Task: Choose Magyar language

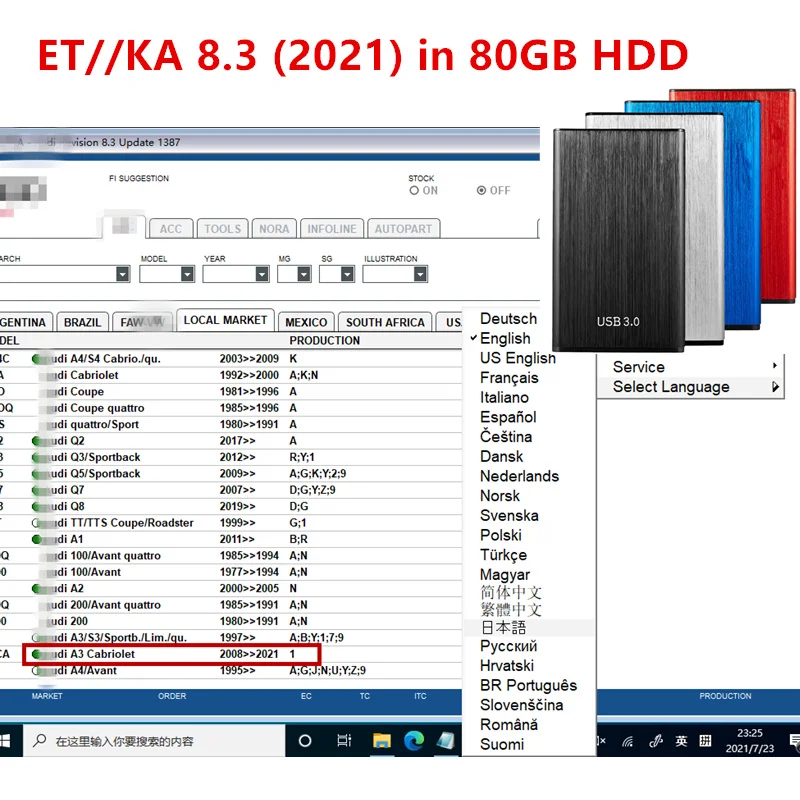Action: pos(505,574)
